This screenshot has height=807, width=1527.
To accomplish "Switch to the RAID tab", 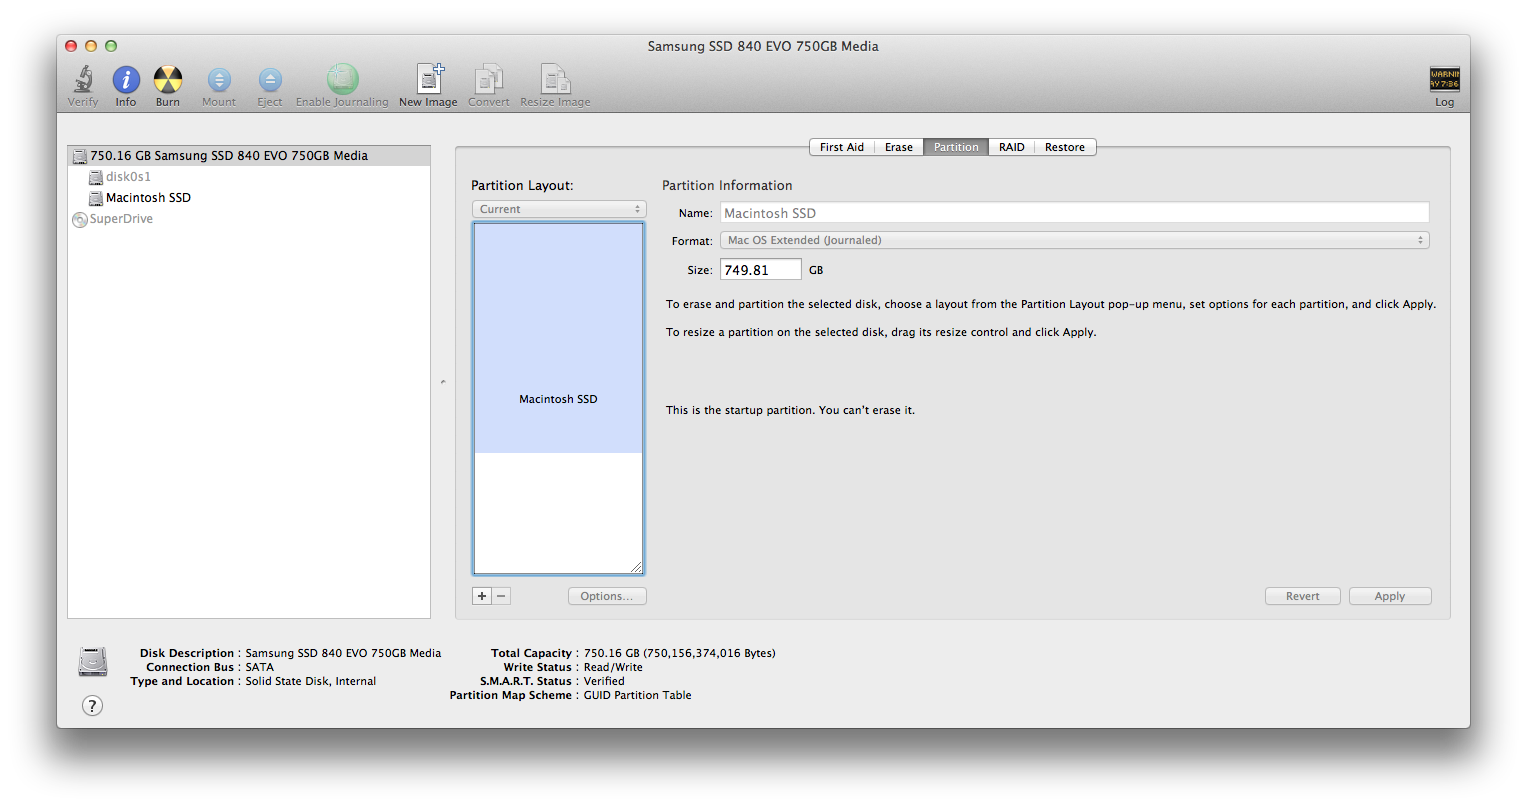I will (x=1012, y=147).
